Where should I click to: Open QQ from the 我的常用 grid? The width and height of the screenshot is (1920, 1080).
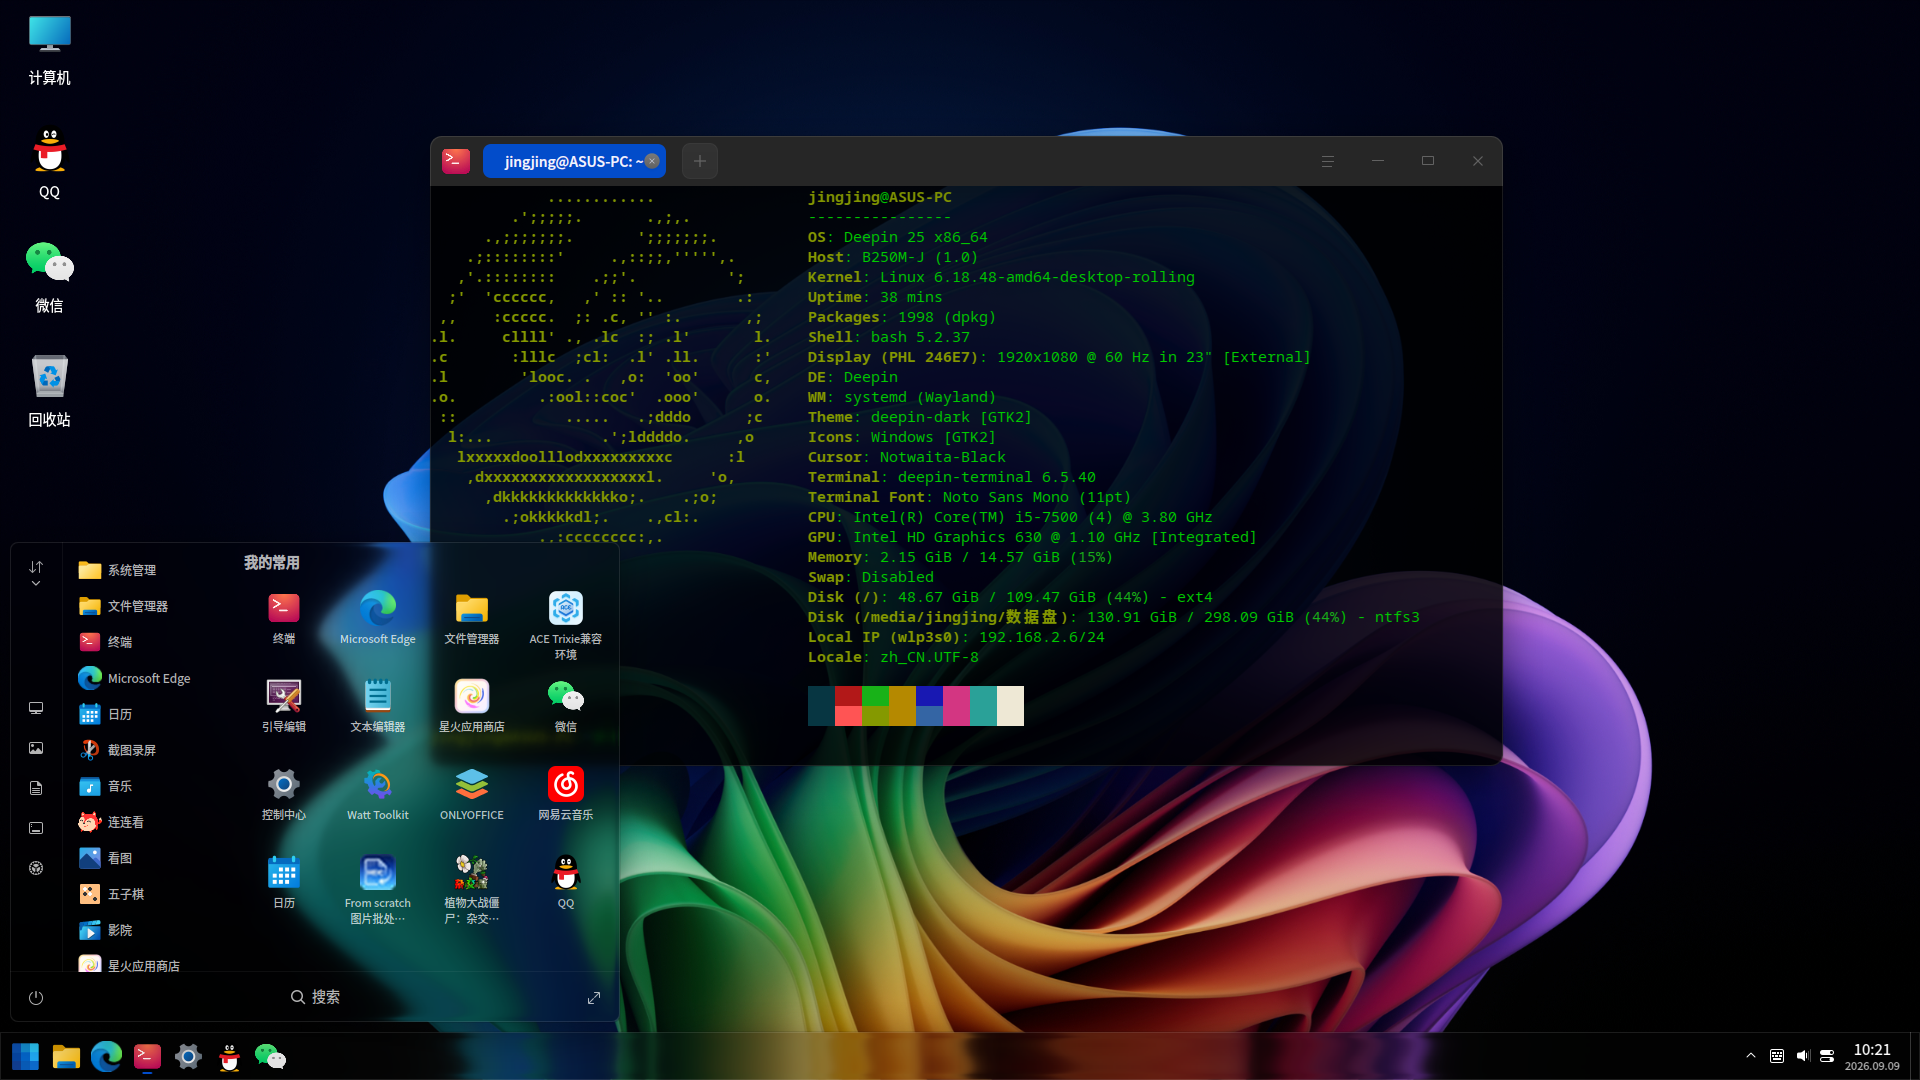(x=566, y=882)
